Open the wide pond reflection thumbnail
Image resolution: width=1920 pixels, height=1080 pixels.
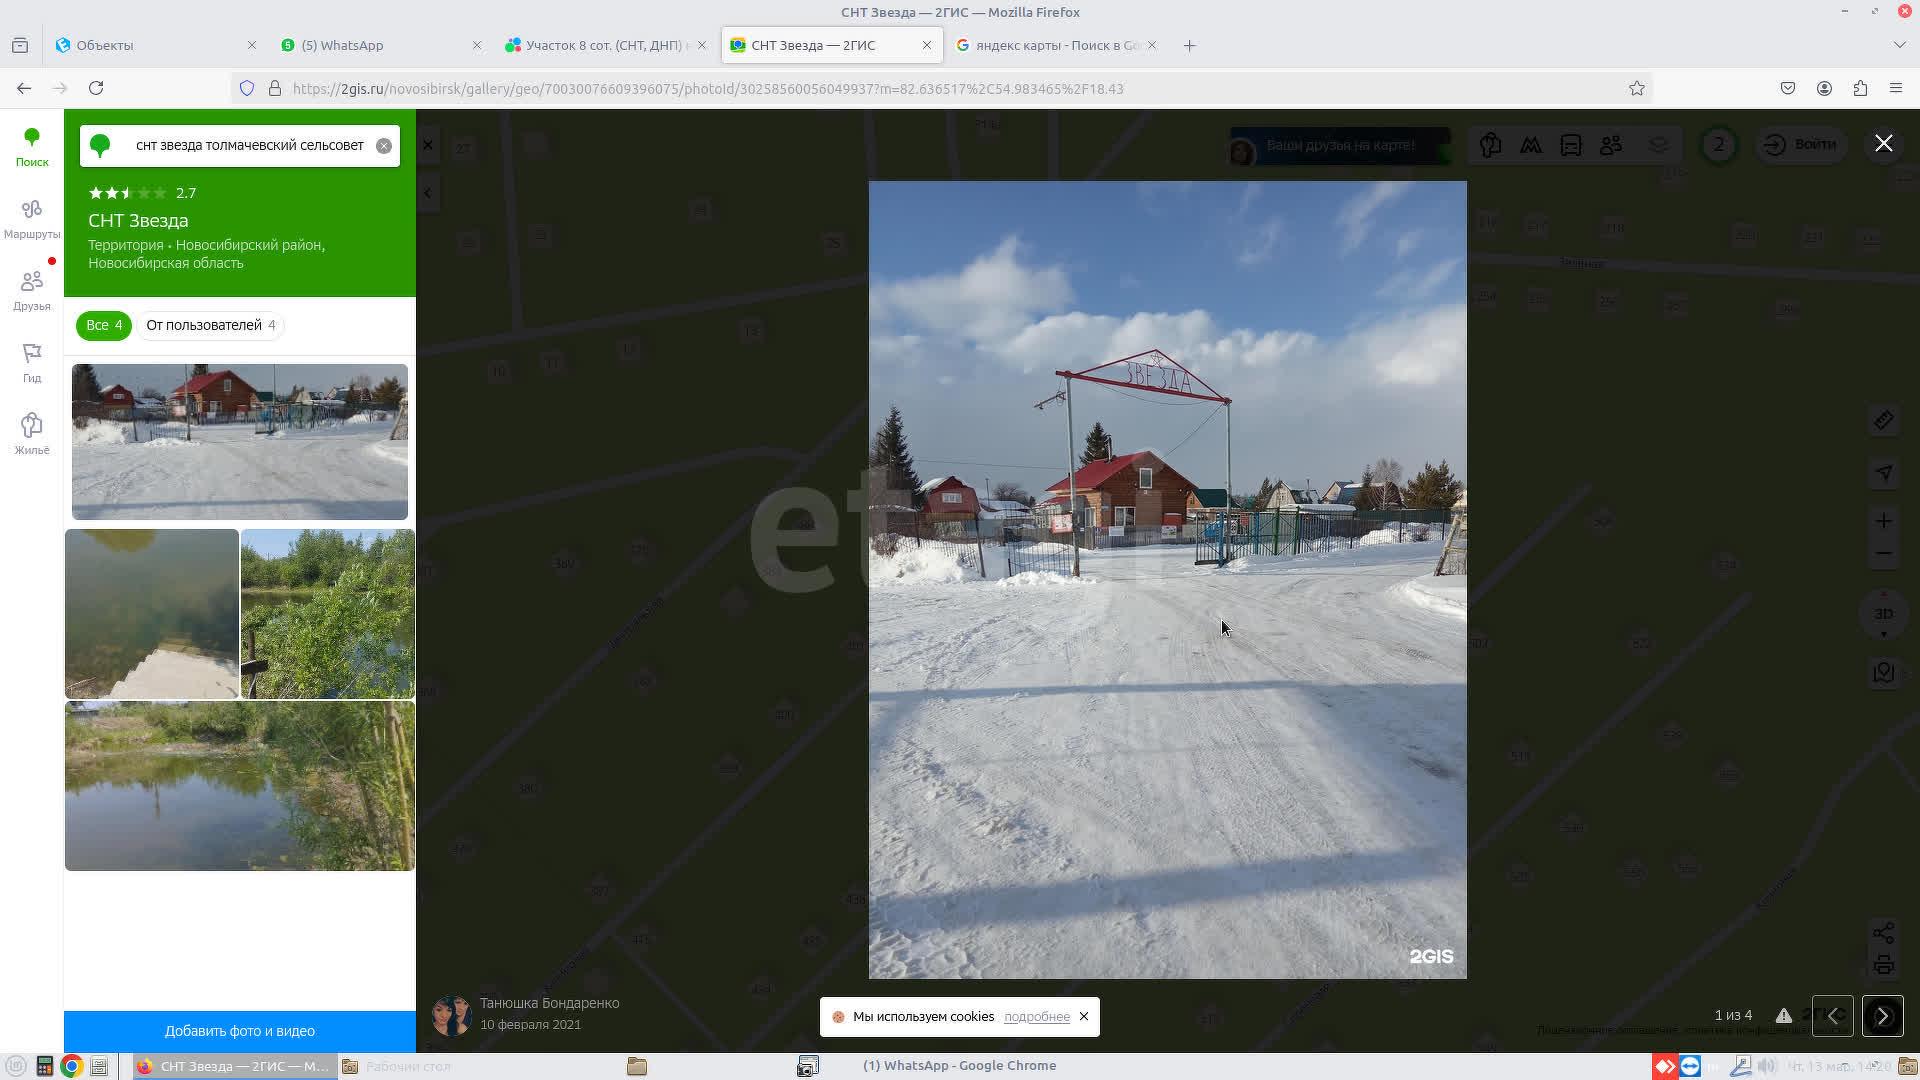point(240,786)
